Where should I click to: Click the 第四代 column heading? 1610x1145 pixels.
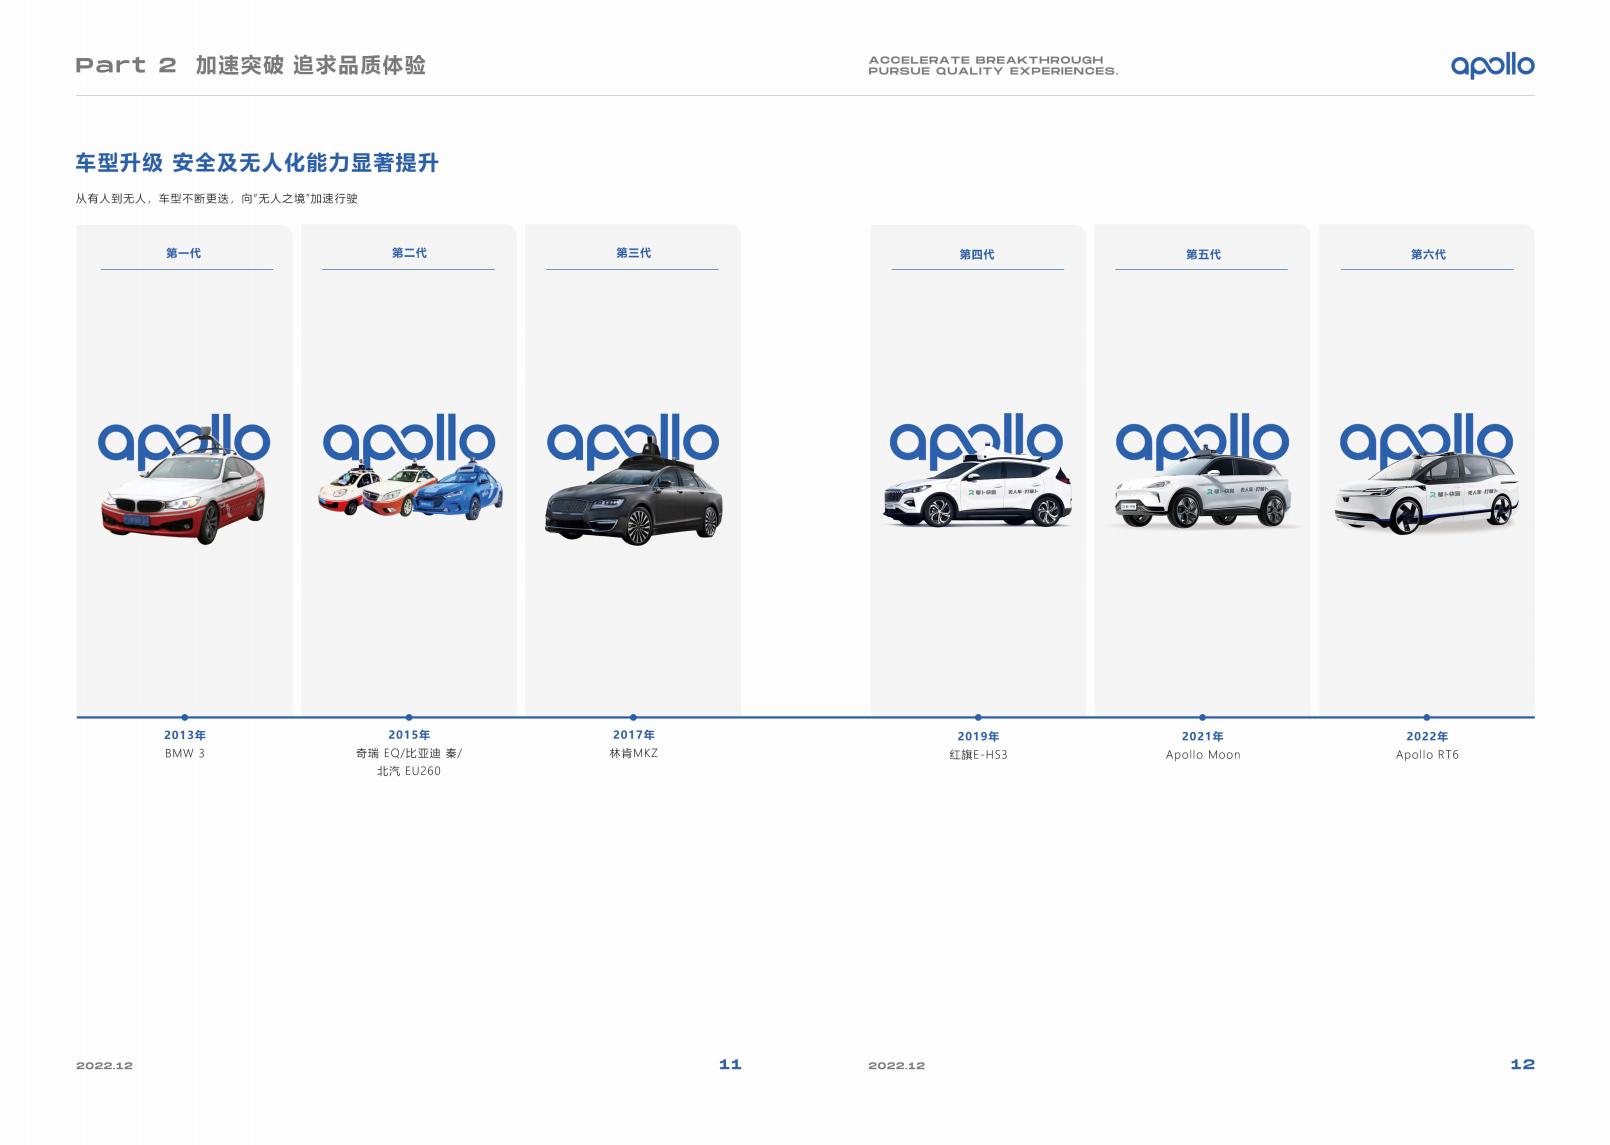click(977, 254)
